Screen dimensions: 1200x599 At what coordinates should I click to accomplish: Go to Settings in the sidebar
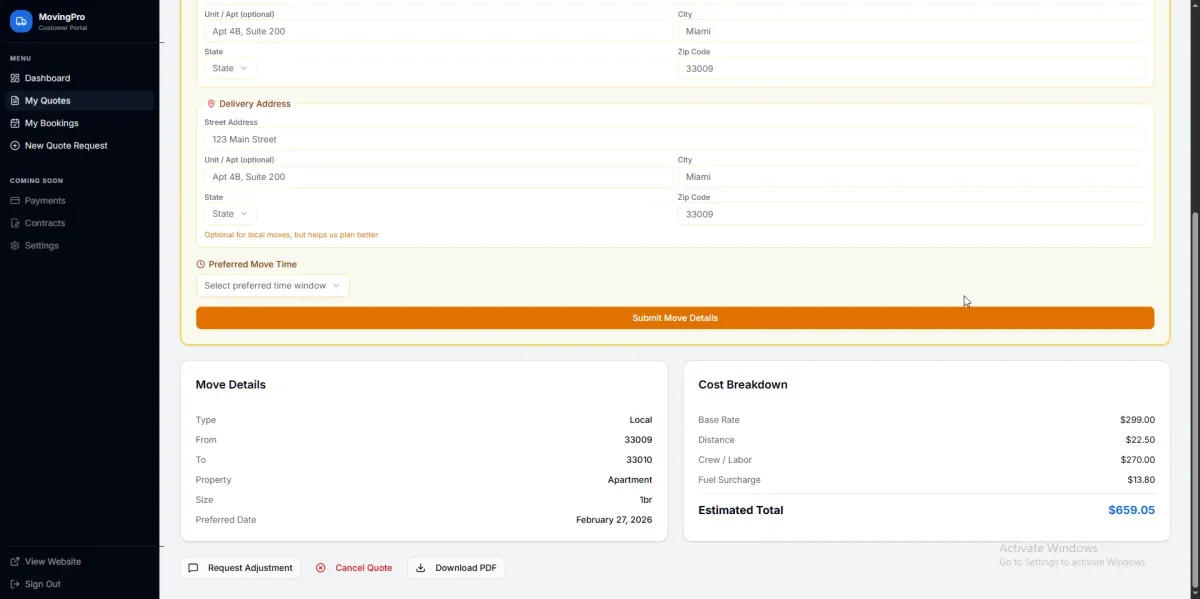point(42,246)
